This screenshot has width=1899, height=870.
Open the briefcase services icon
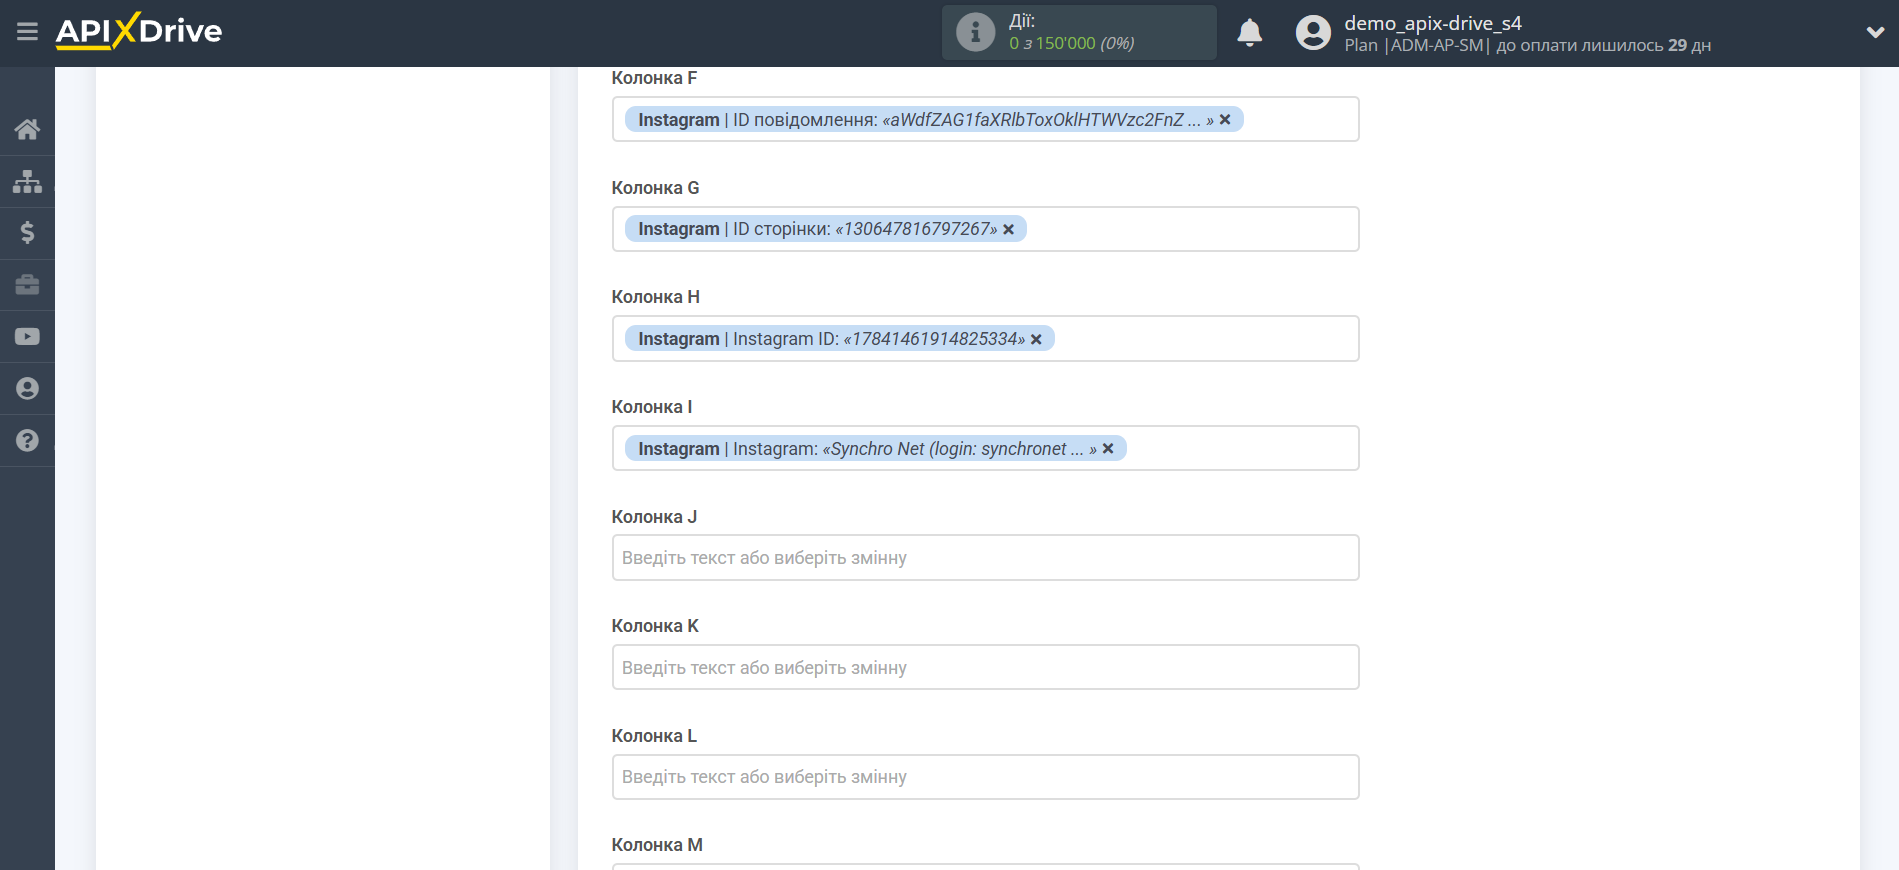coord(27,285)
